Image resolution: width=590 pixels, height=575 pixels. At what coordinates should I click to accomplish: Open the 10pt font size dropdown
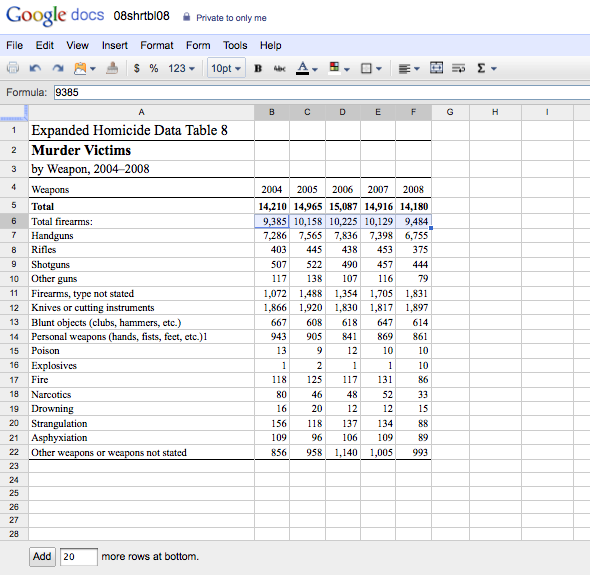tap(226, 68)
